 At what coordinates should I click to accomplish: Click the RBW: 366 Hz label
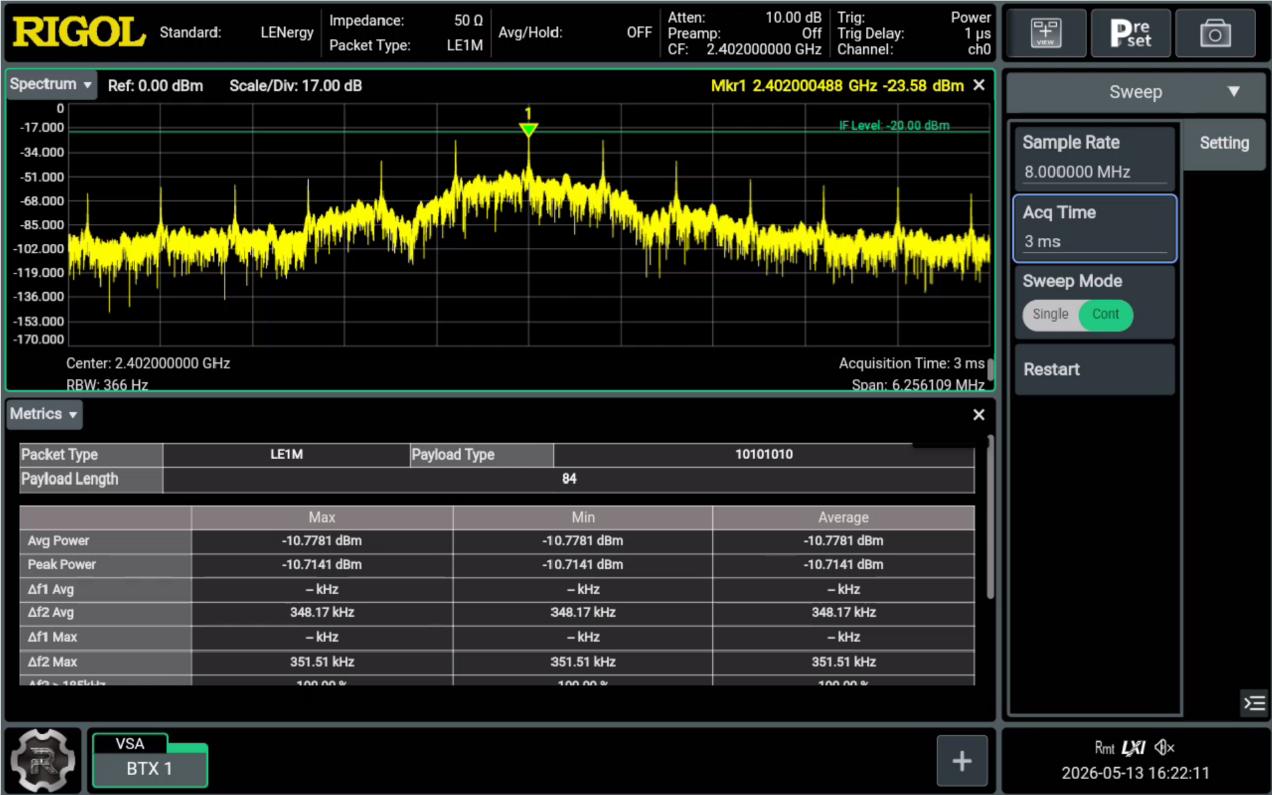pos(107,385)
